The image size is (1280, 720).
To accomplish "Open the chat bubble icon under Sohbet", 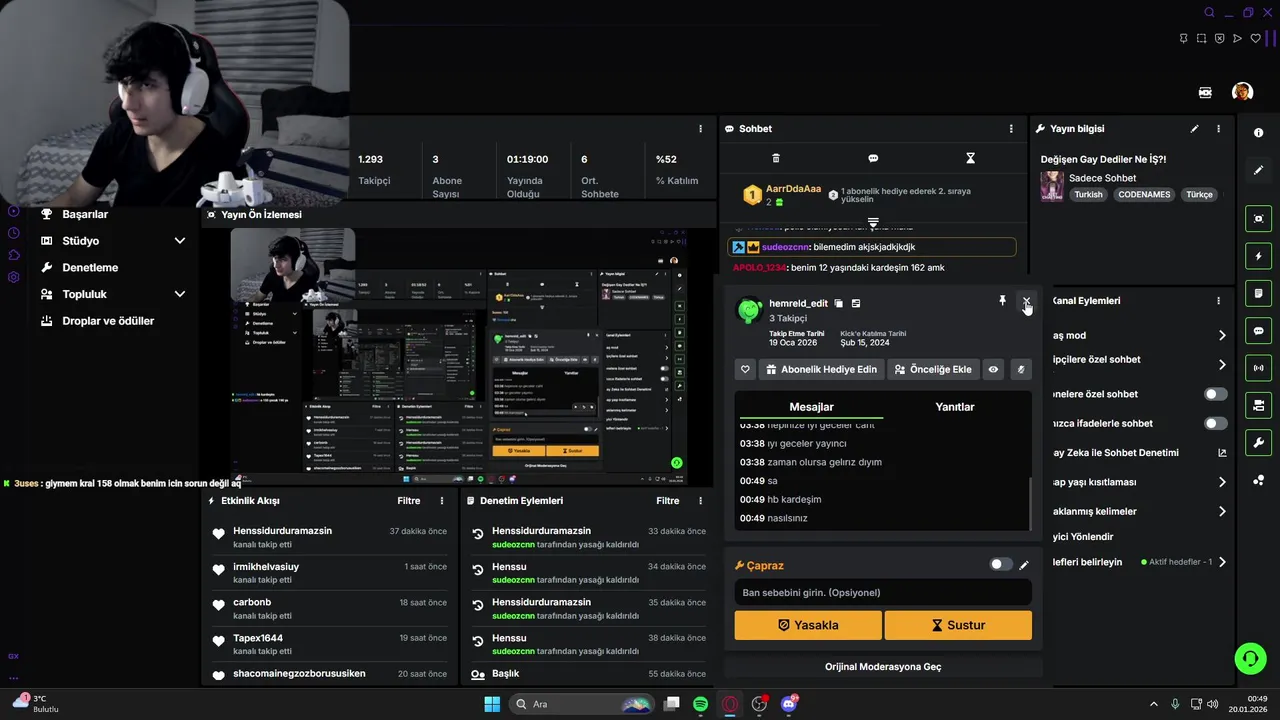I will tap(873, 158).
